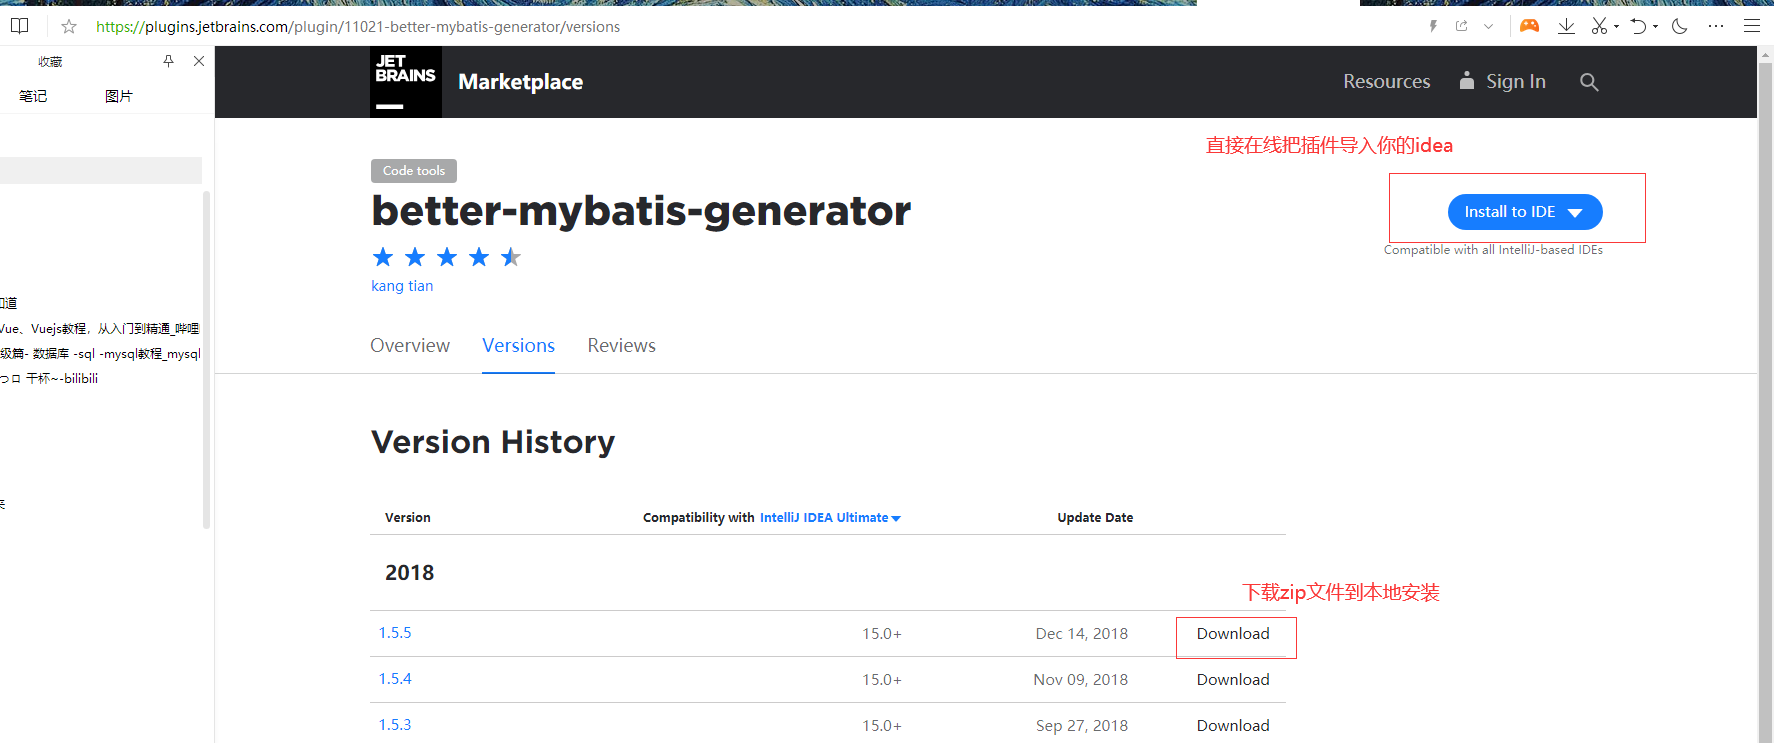This screenshot has height=743, width=1774.
Task: Click the Update Date column header
Action: pyautogui.click(x=1095, y=518)
